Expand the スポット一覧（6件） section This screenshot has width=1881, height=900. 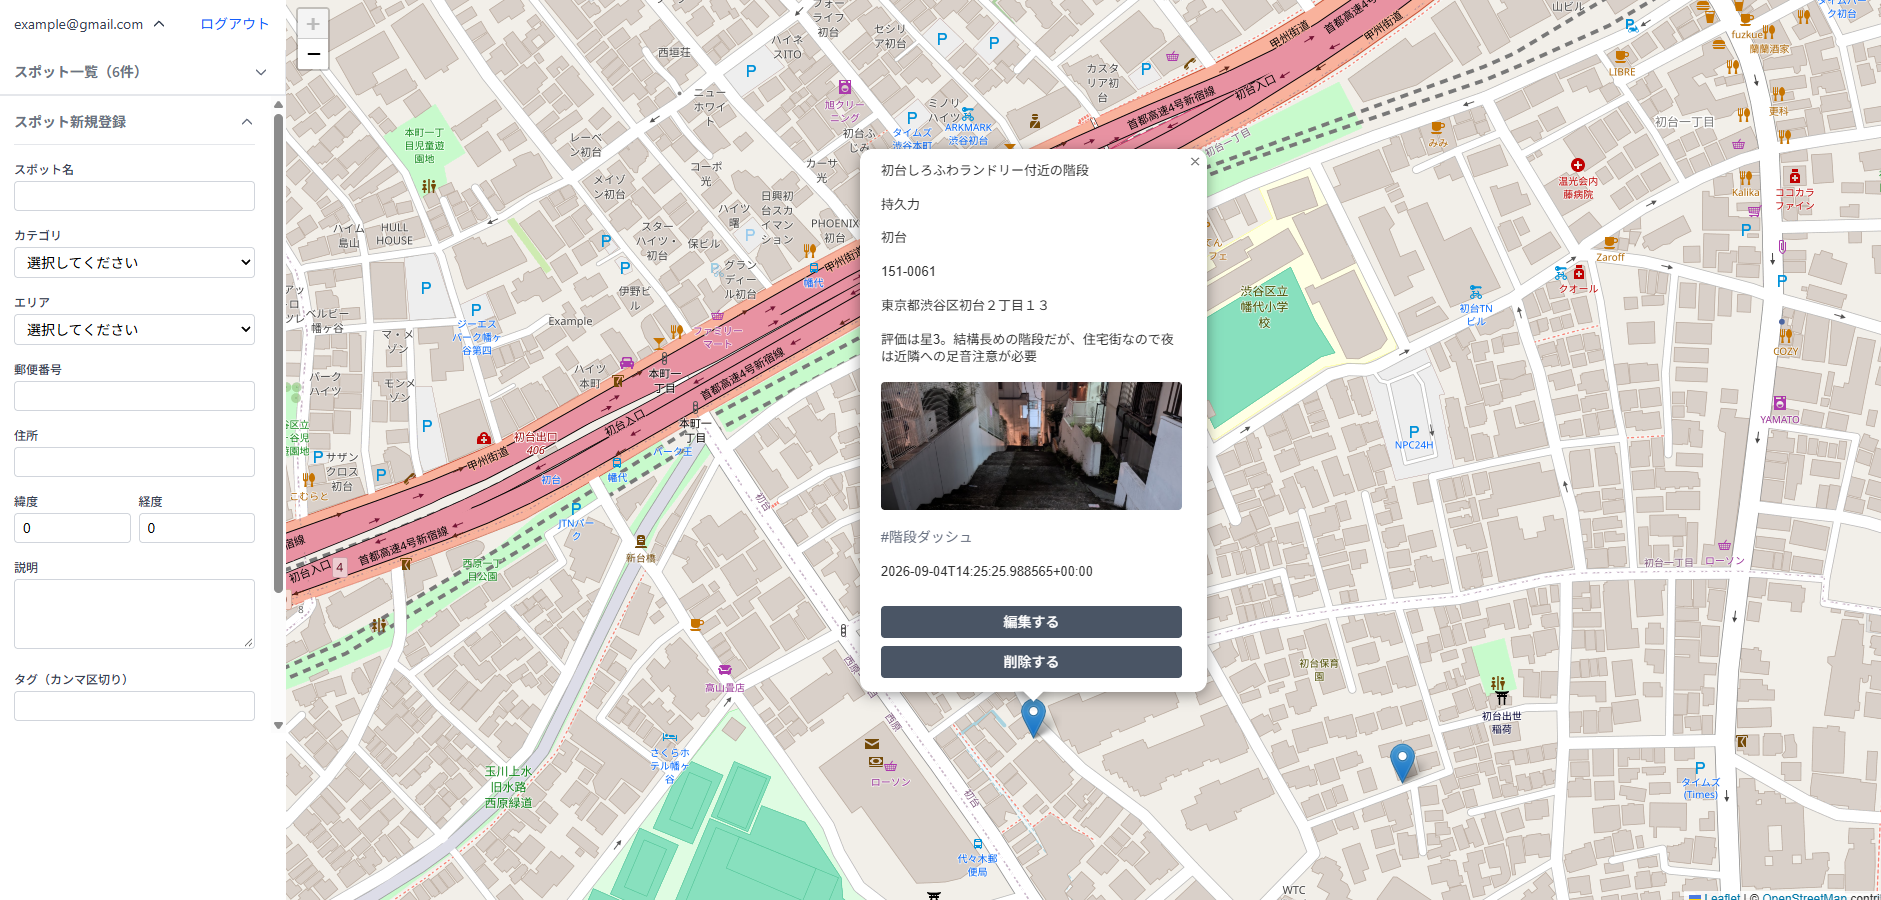coord(140,72)
